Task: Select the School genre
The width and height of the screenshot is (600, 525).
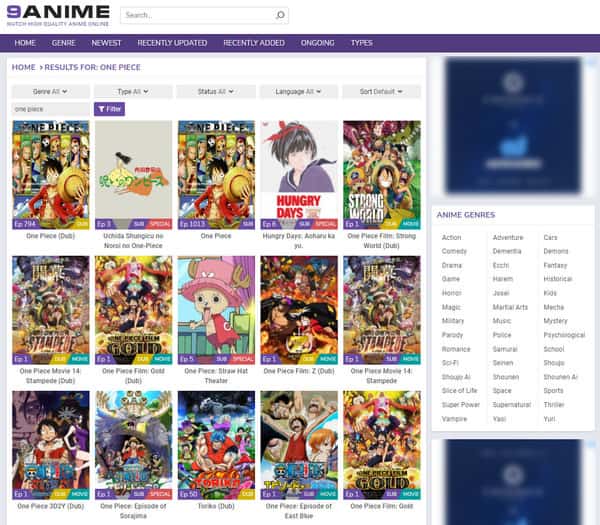Action: (x=554, y=349)
